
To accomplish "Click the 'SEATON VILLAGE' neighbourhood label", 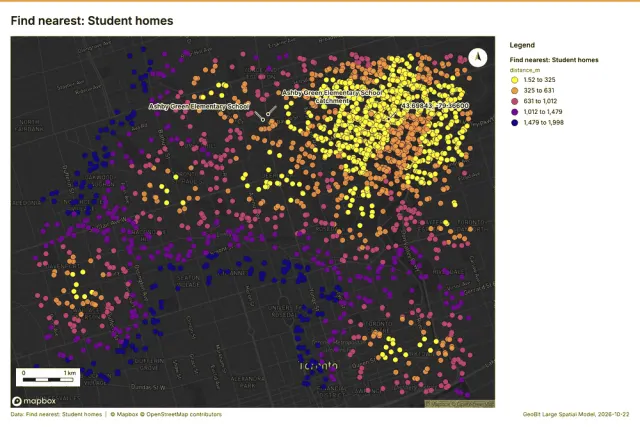I will point(188,281).
